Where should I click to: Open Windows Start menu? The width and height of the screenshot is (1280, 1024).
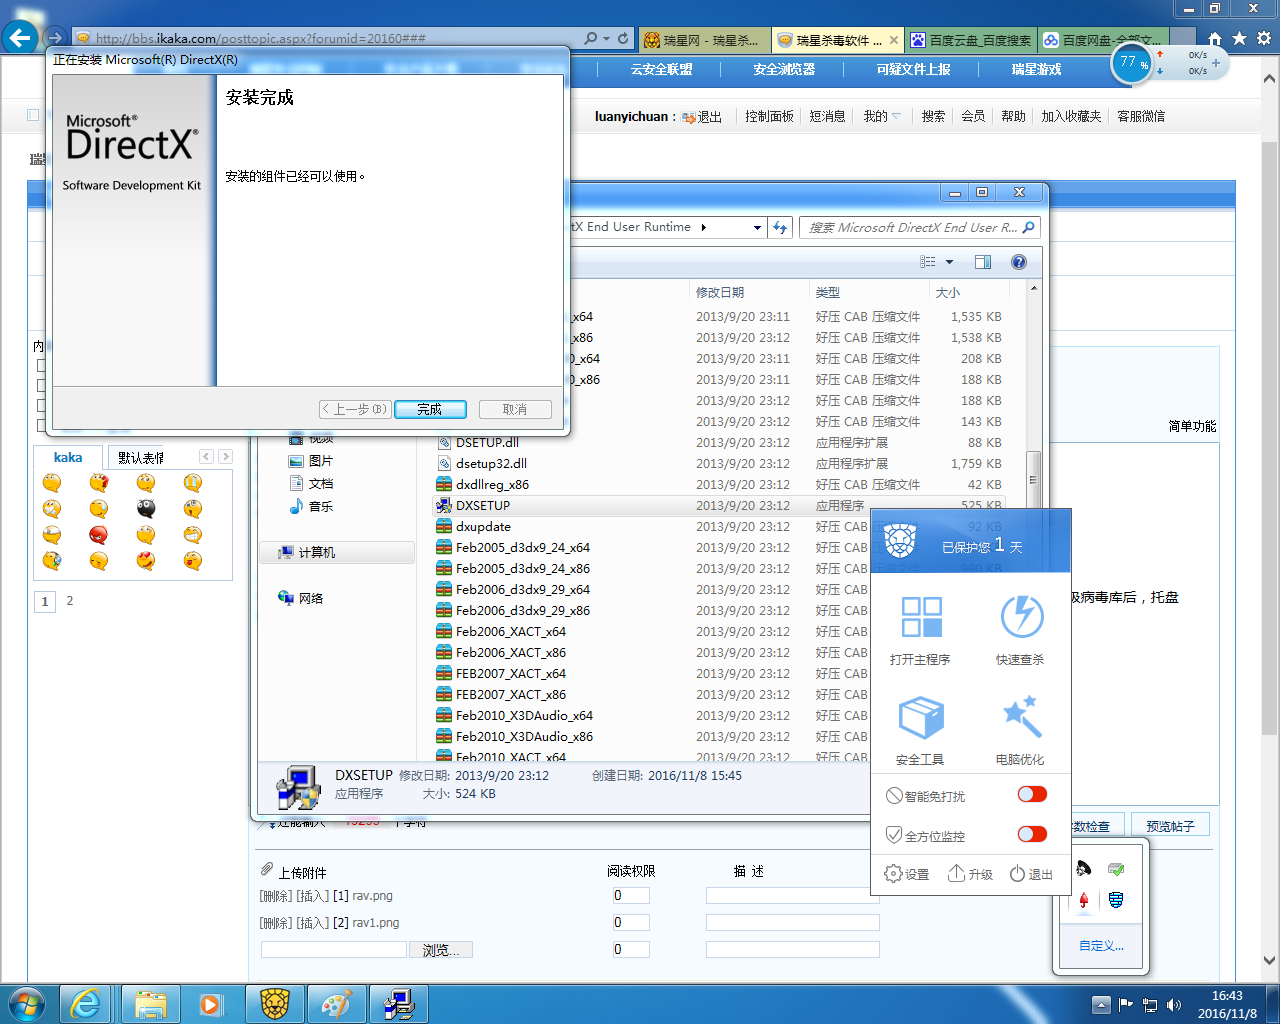(27, 1003)
